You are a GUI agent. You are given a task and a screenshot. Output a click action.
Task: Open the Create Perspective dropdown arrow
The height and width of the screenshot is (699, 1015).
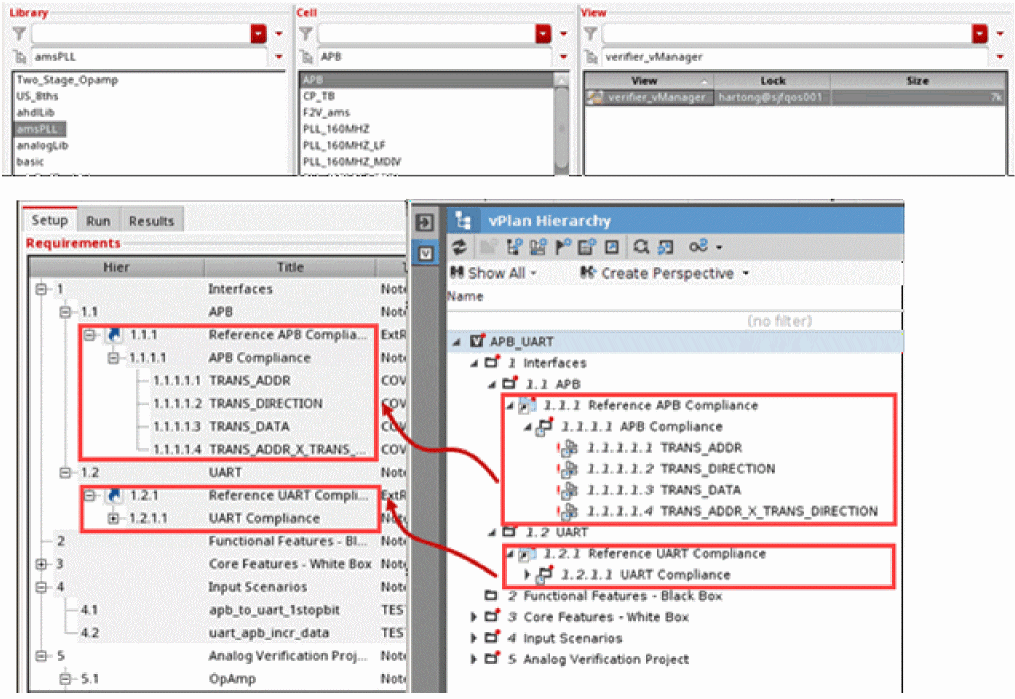coord(746,274)
